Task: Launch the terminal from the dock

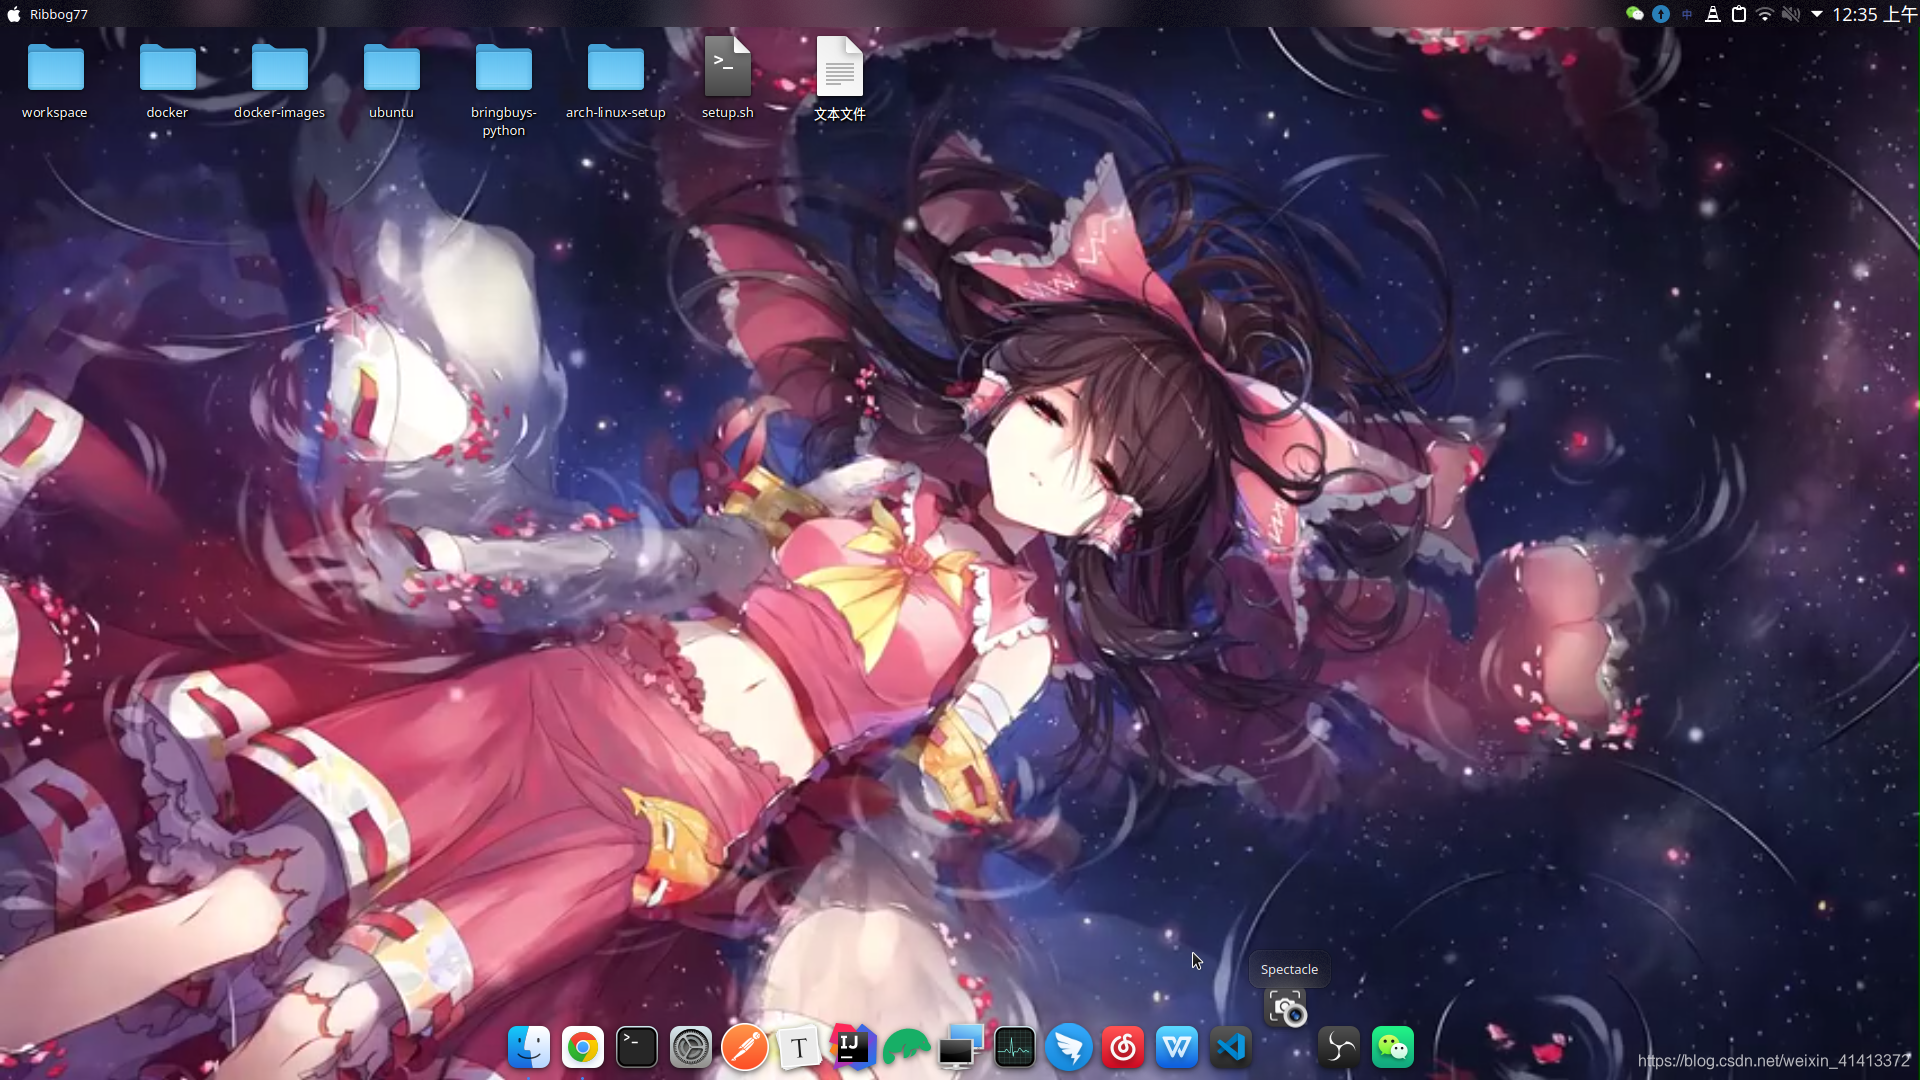Action: [636, 1048]
